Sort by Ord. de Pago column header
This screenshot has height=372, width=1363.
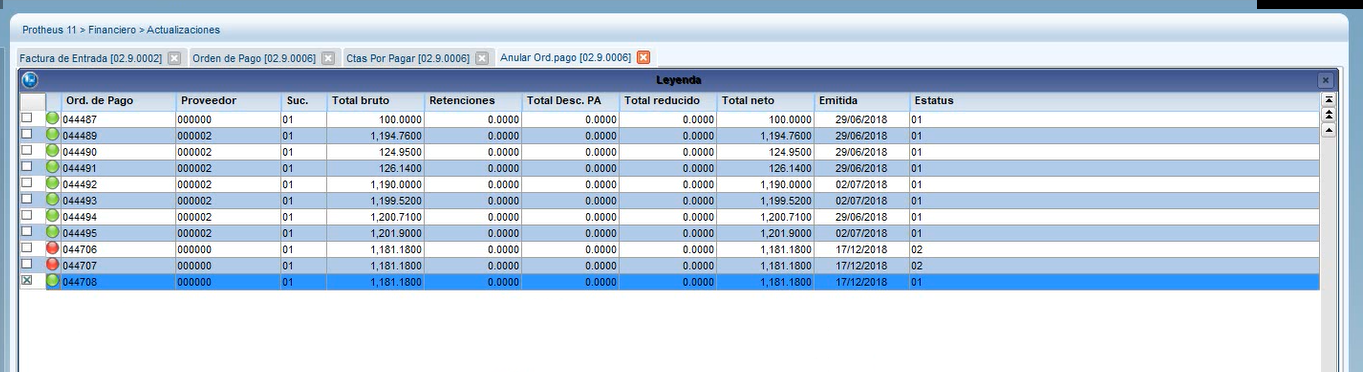tap(118, 101)
